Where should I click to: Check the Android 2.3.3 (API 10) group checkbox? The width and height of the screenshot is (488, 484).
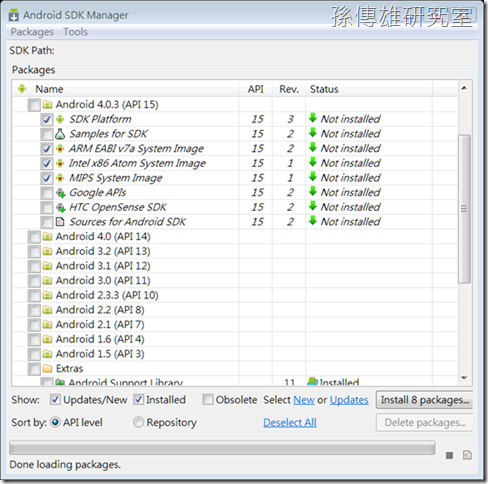34,295
